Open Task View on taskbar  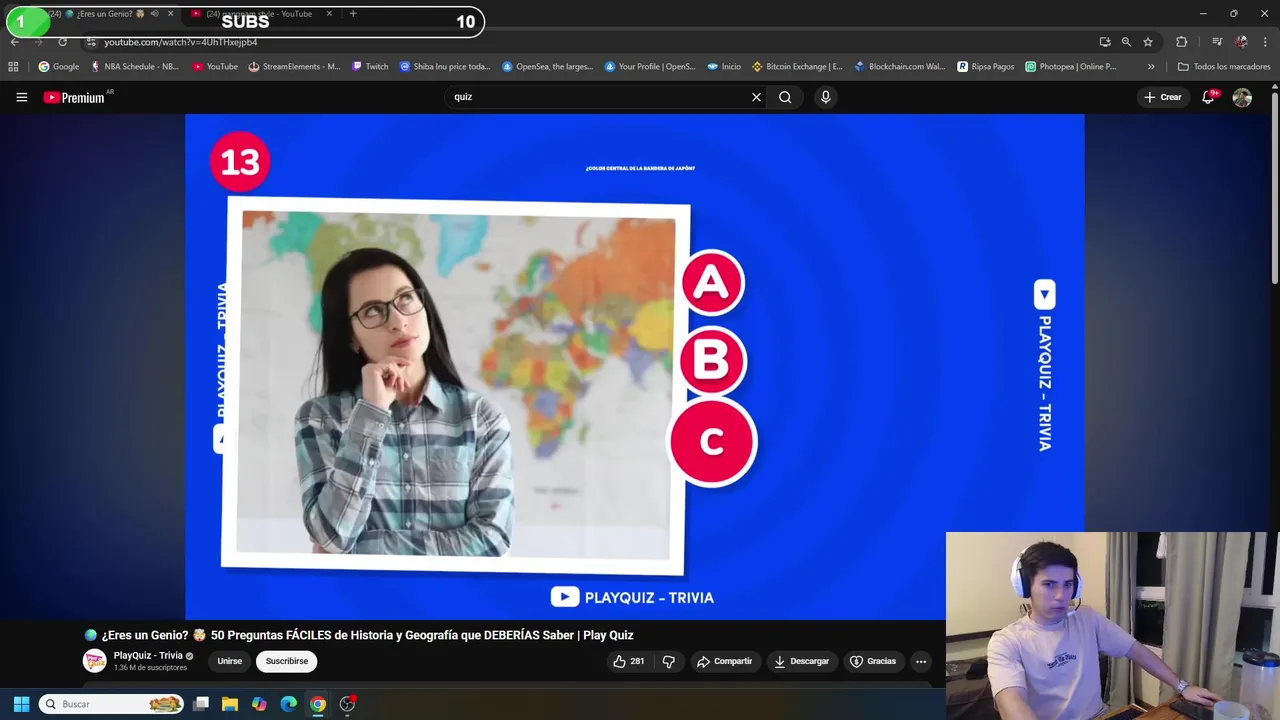click(x=201, y=704)
